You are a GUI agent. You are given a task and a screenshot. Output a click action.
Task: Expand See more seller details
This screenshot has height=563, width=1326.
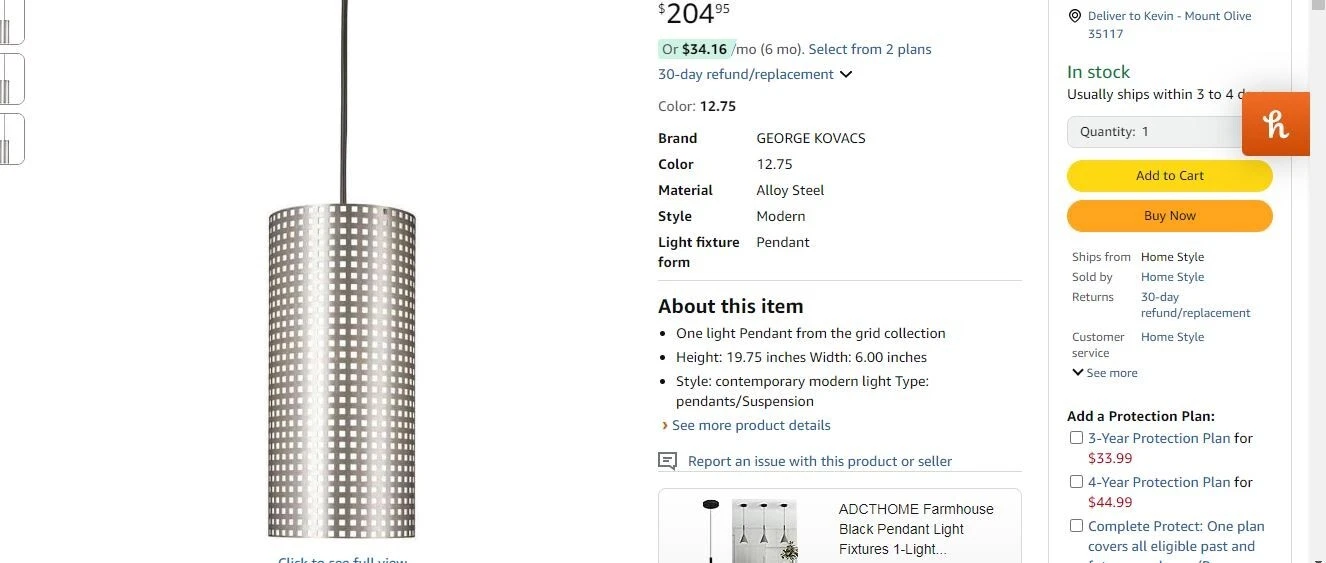click(1105, 373)
